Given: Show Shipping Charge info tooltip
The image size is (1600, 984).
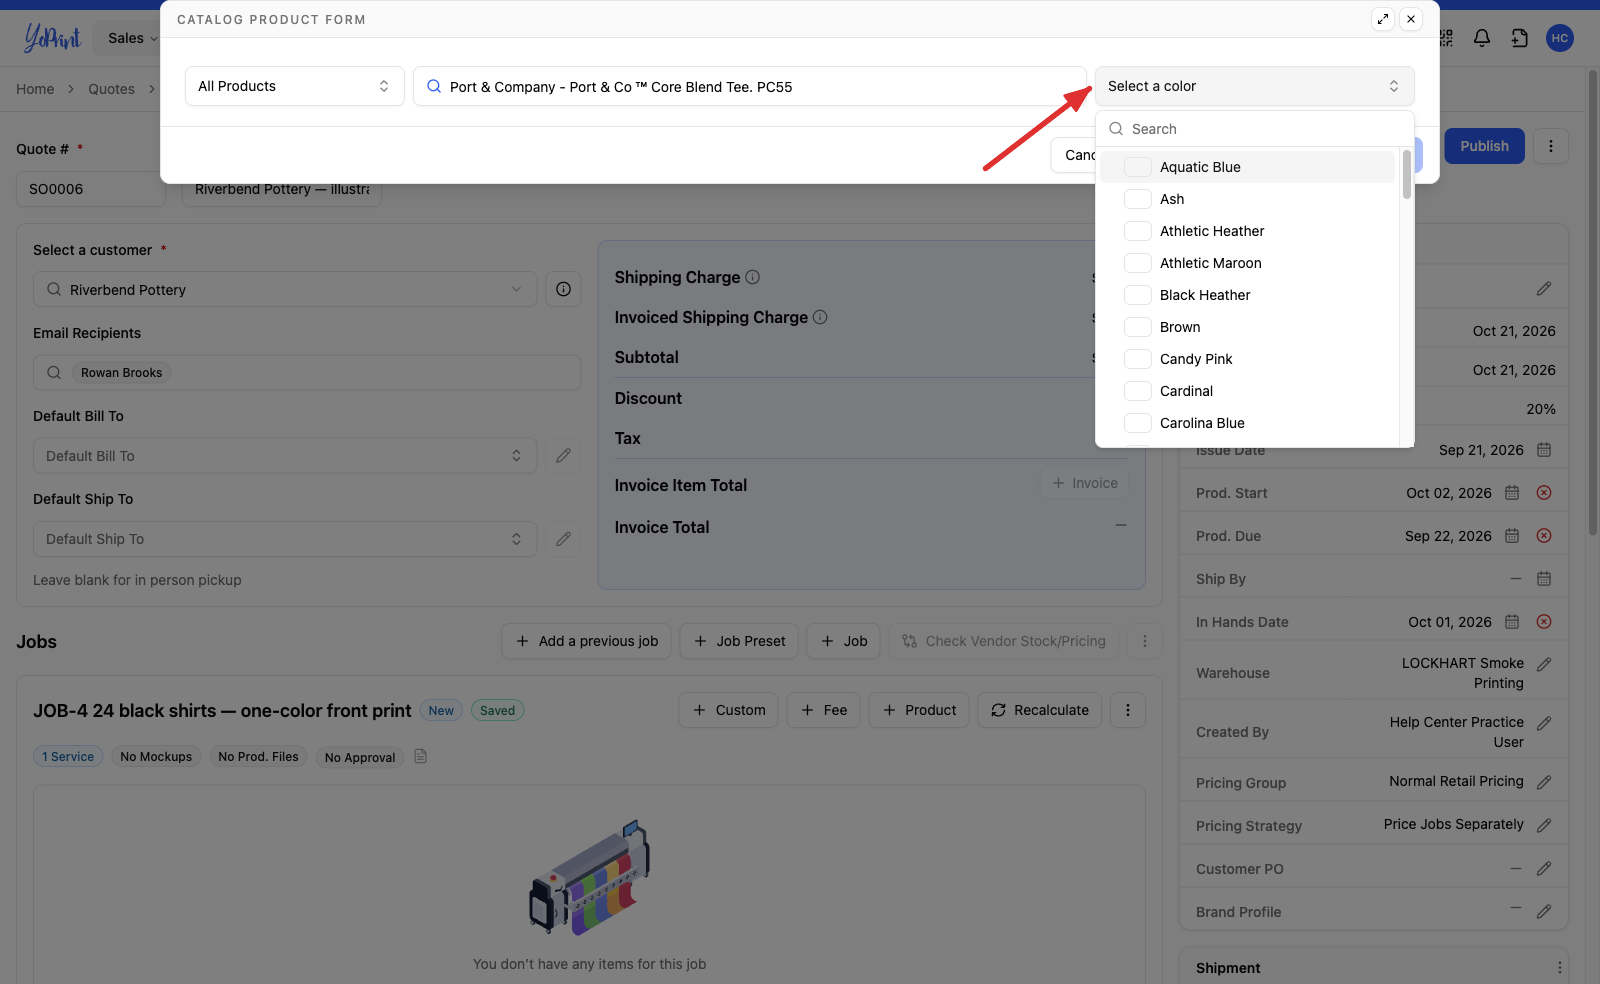Looking at the screenshot, I should coord(753,277).
